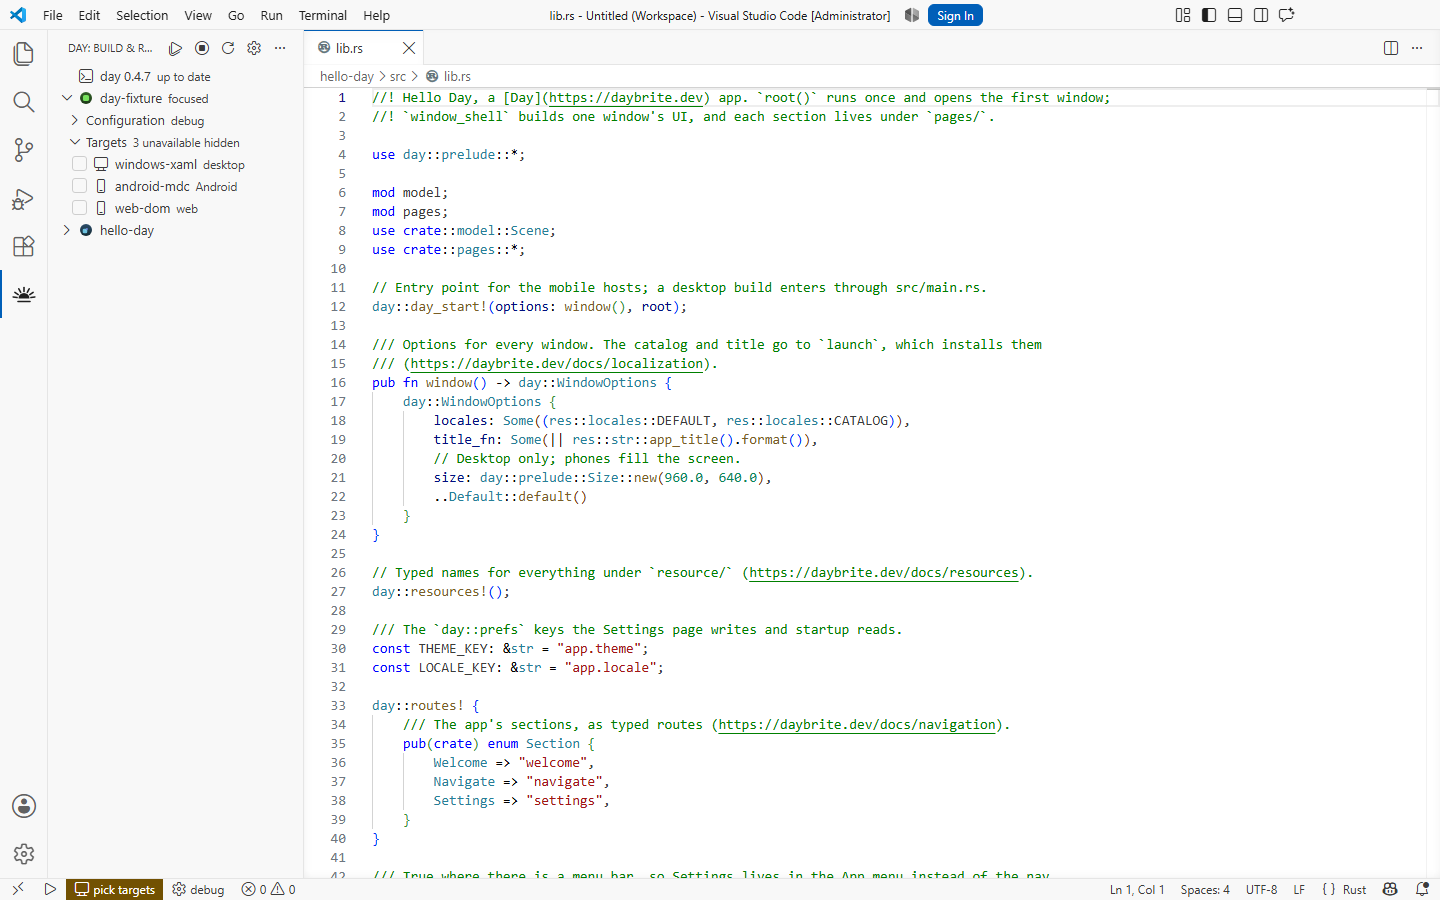Click the src breadcrumb segment
This screenshot has height=900, width=1440.
click(x=398, y=76)
